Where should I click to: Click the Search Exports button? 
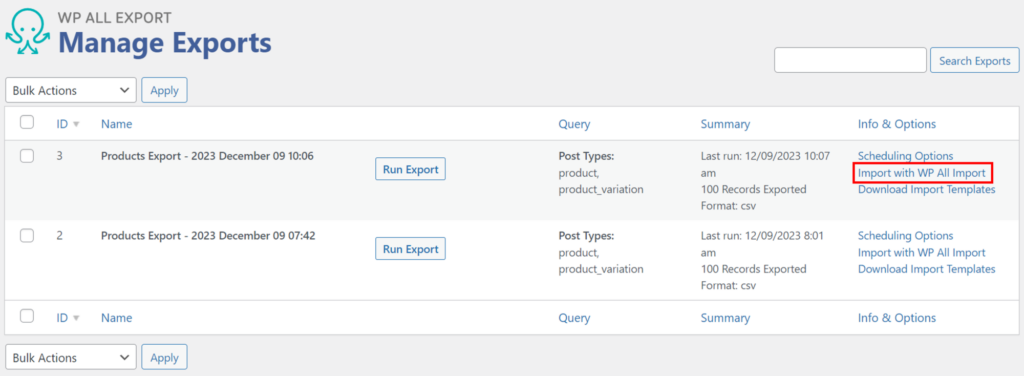974,60
